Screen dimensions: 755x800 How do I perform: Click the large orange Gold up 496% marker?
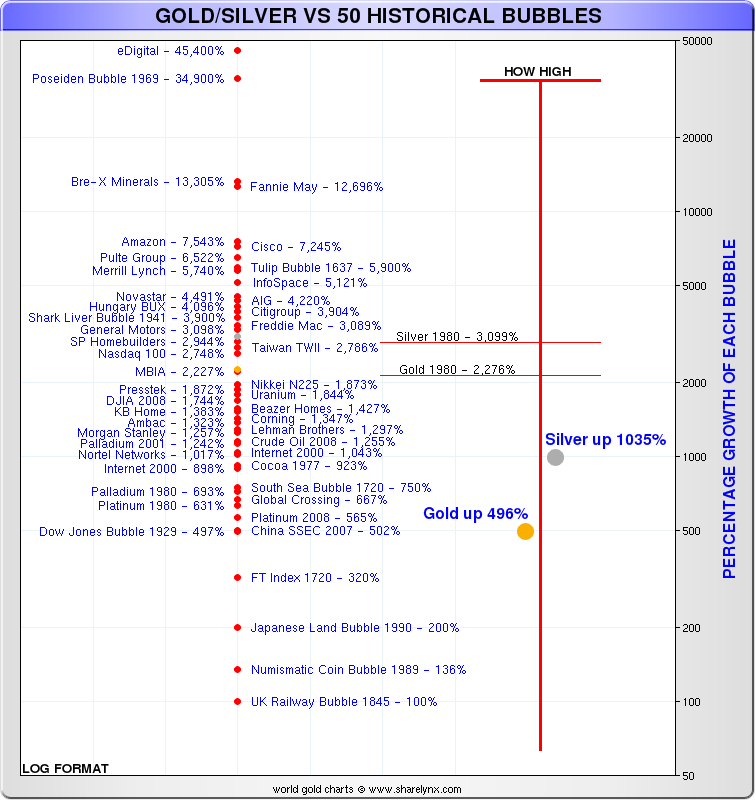pos(525,532)
